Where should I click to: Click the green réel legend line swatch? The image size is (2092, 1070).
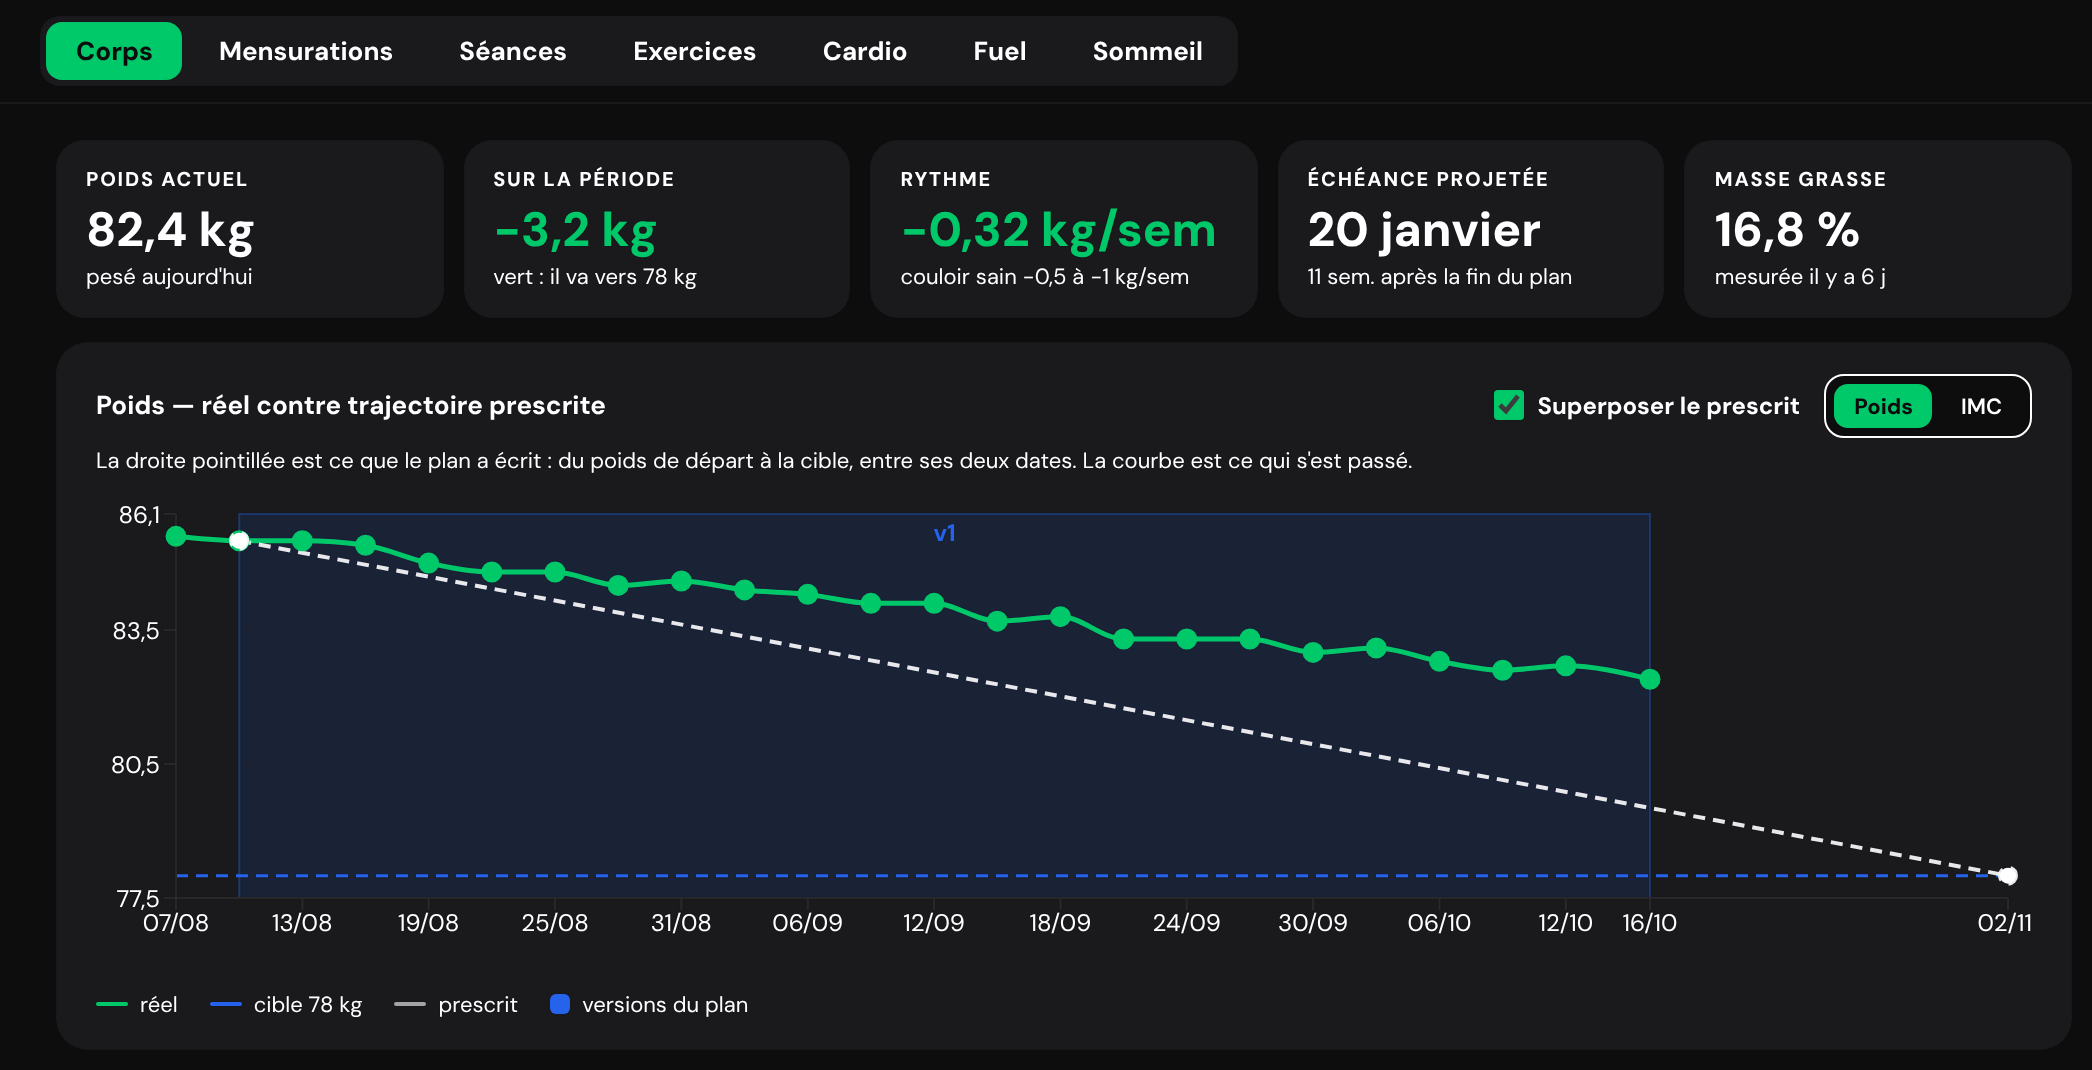click(112, 1004)
